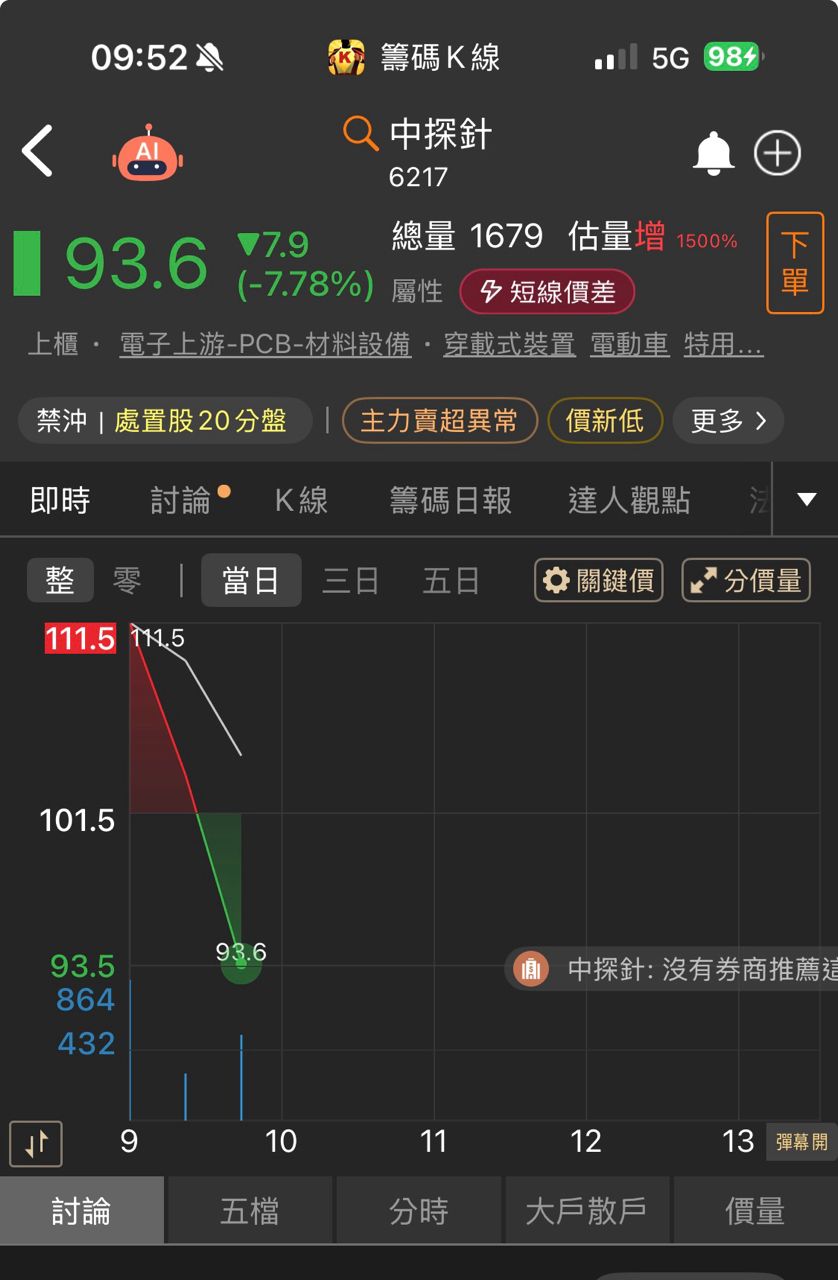The width and height of the screenshot is (838, 1280).
Task: Open bottom 大戶散戶 tab
Action: 587,1211
